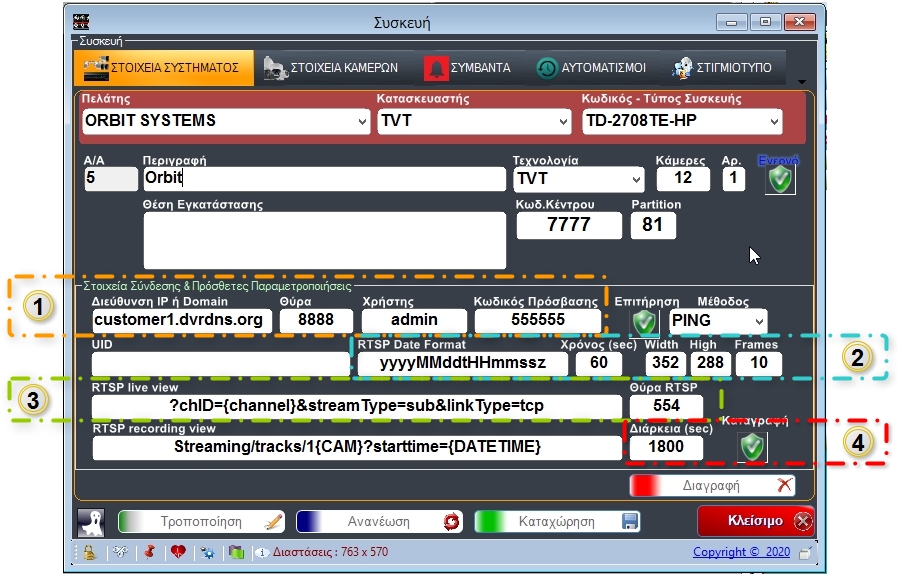The width and height of the screenshot is (898, 577).
Task: Click the Copyright © 2020 link
Action: pyautogui.click(x=741, y=552)
